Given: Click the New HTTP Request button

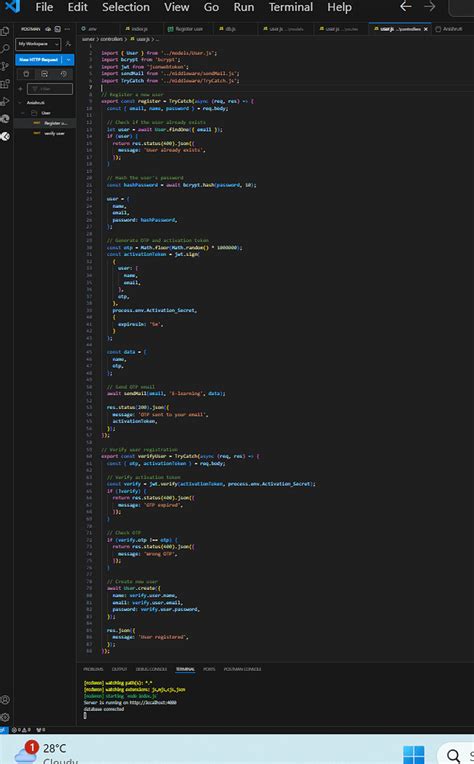Looking at the screenshot, I should tap(39, 59).
